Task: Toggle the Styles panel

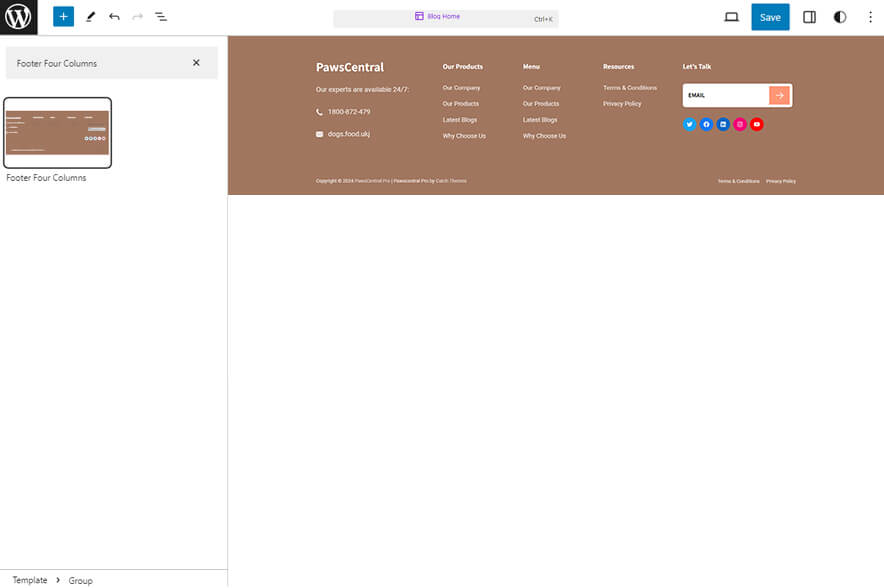Action: click(x=839, y=17)
